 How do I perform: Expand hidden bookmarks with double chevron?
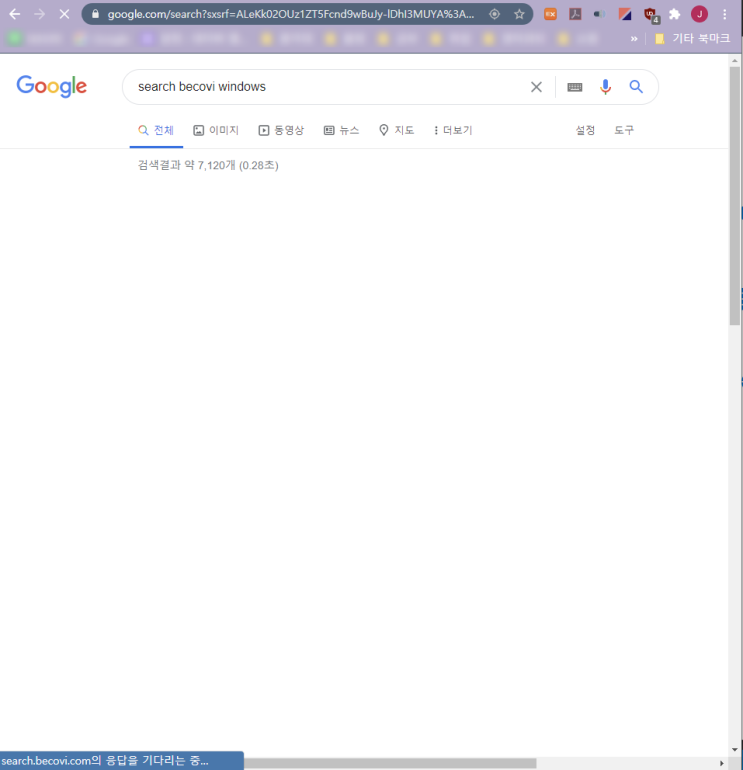tap(634, 38)
